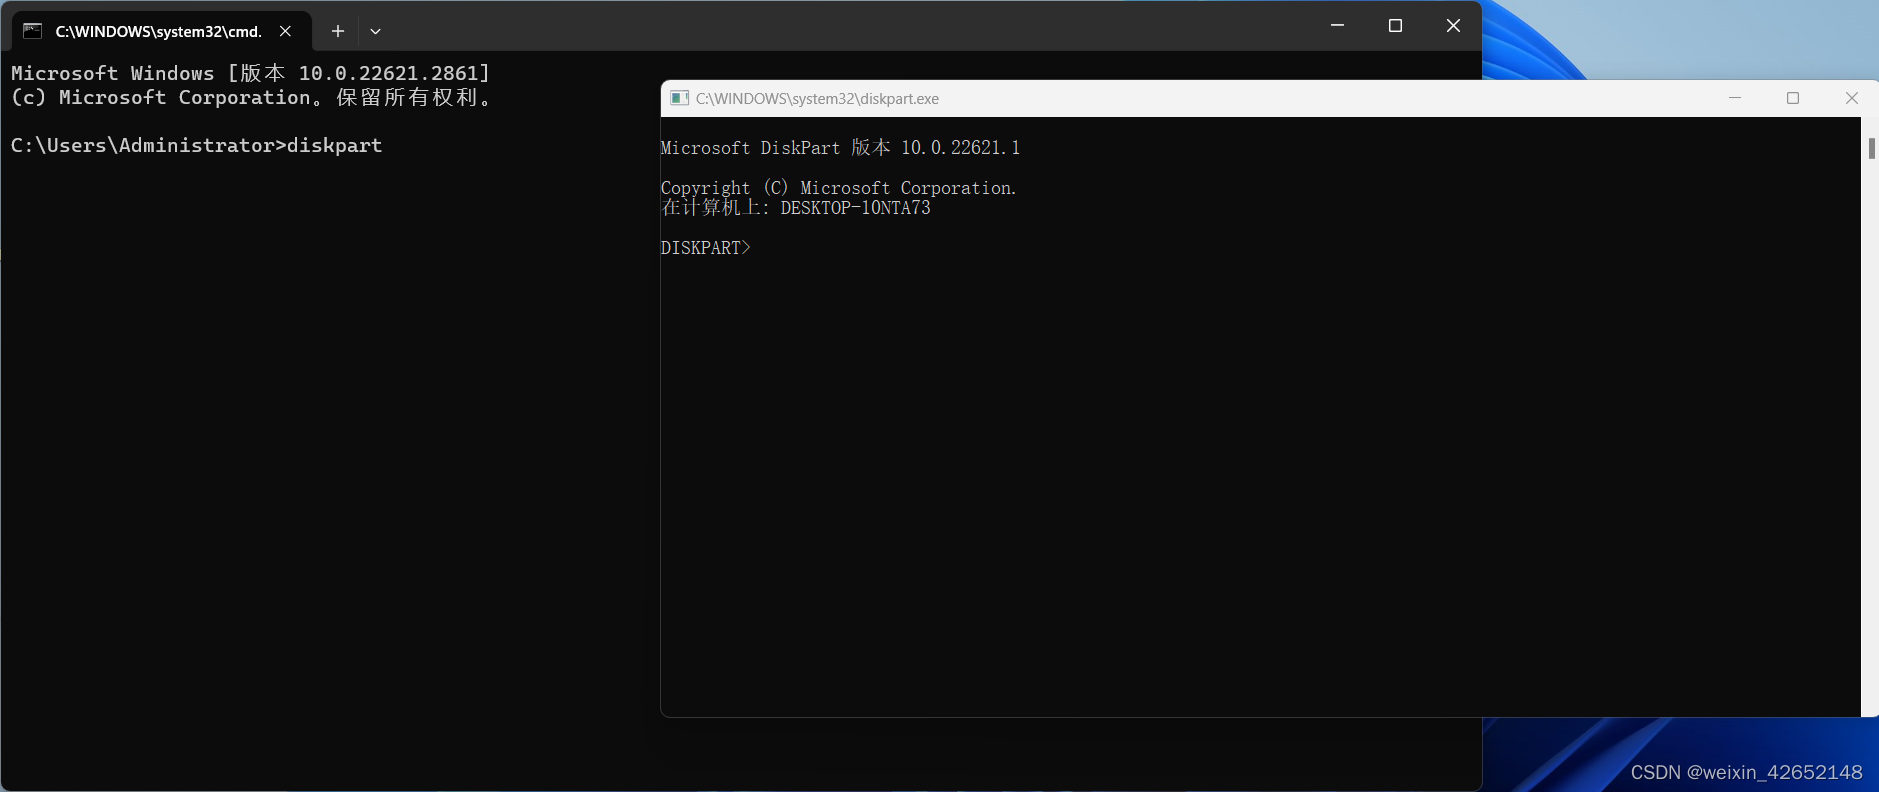Expand the new tab profile dropdown

pos(375,31)
